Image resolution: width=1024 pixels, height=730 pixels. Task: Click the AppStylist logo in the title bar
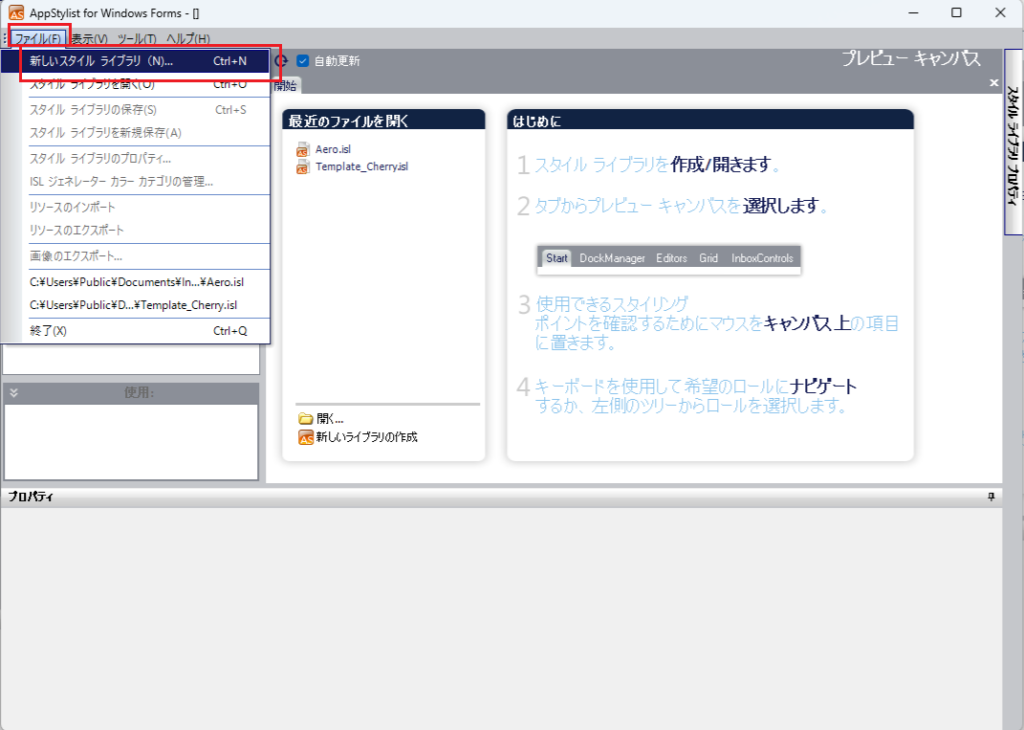pos(16,13)
